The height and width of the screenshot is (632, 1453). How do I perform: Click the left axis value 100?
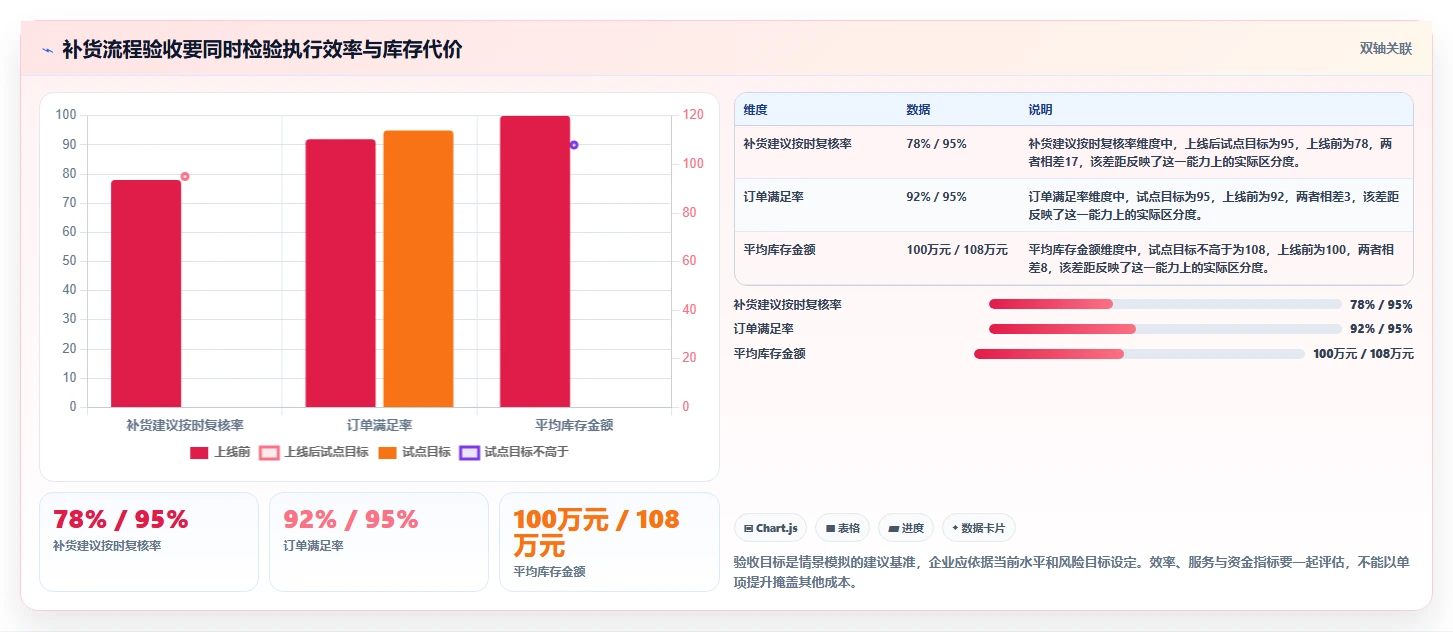[x=66, y=115]
